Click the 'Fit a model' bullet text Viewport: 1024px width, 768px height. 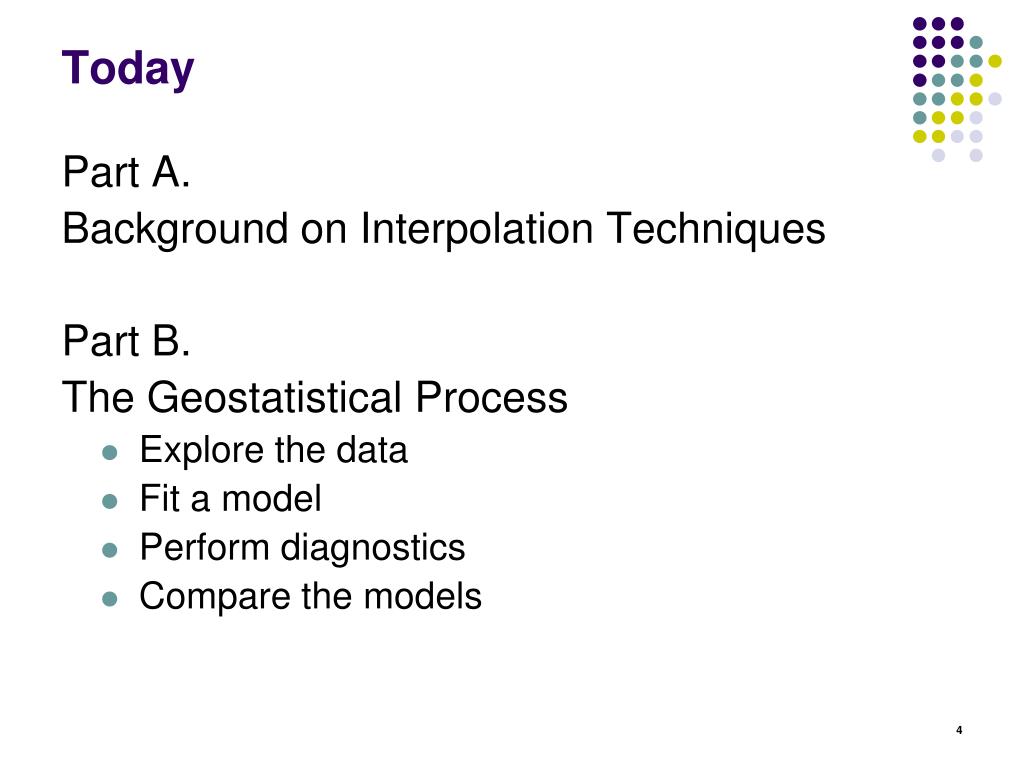231,499
